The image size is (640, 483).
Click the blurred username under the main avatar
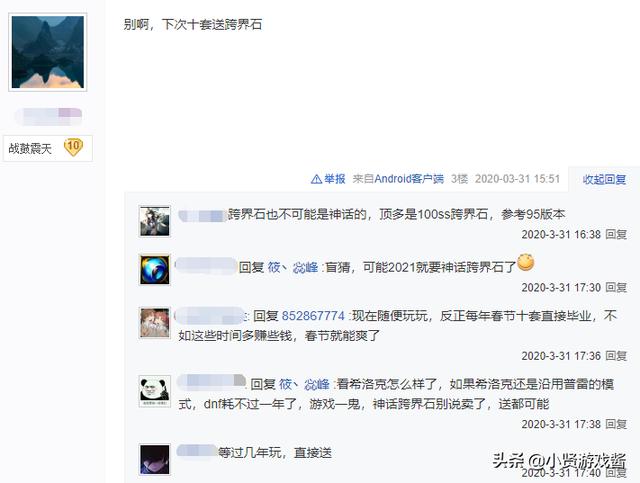click(x=49, y=116)
